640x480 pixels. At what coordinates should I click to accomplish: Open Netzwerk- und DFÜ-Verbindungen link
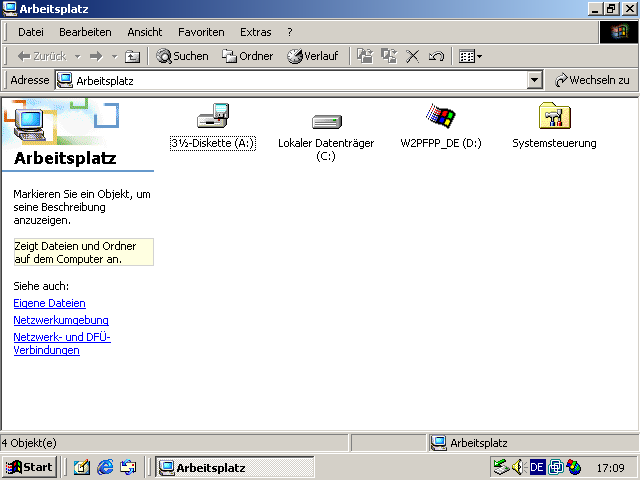point(62,344)
